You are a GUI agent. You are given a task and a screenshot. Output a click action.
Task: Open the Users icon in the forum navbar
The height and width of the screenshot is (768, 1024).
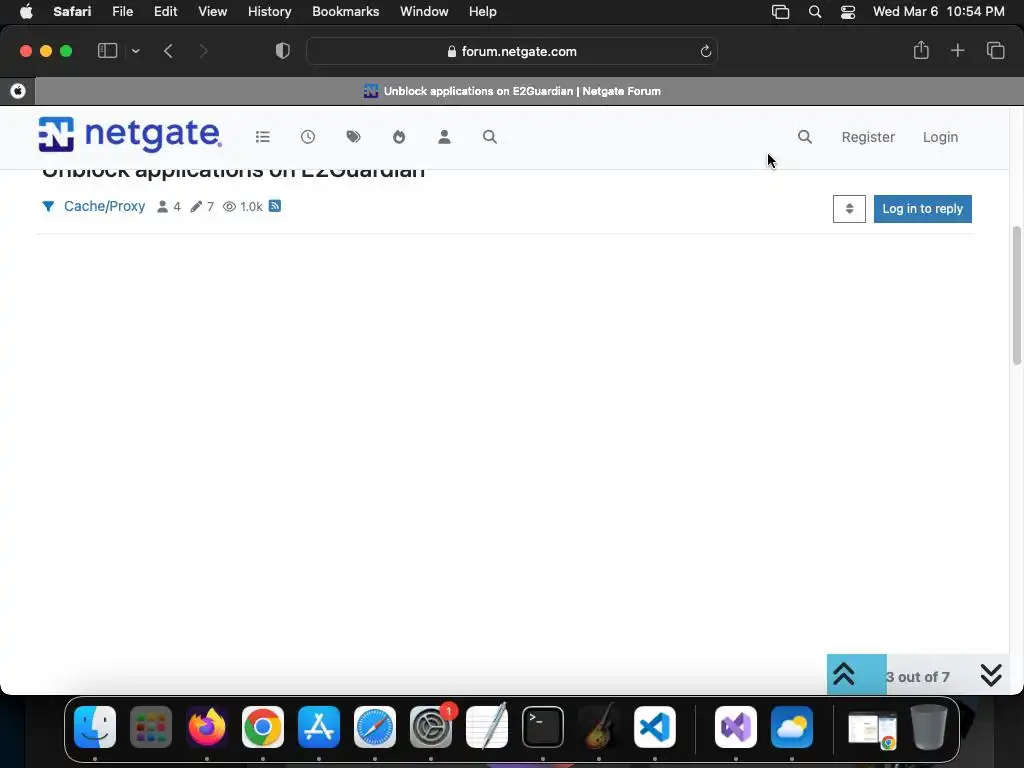click(444, 137)
